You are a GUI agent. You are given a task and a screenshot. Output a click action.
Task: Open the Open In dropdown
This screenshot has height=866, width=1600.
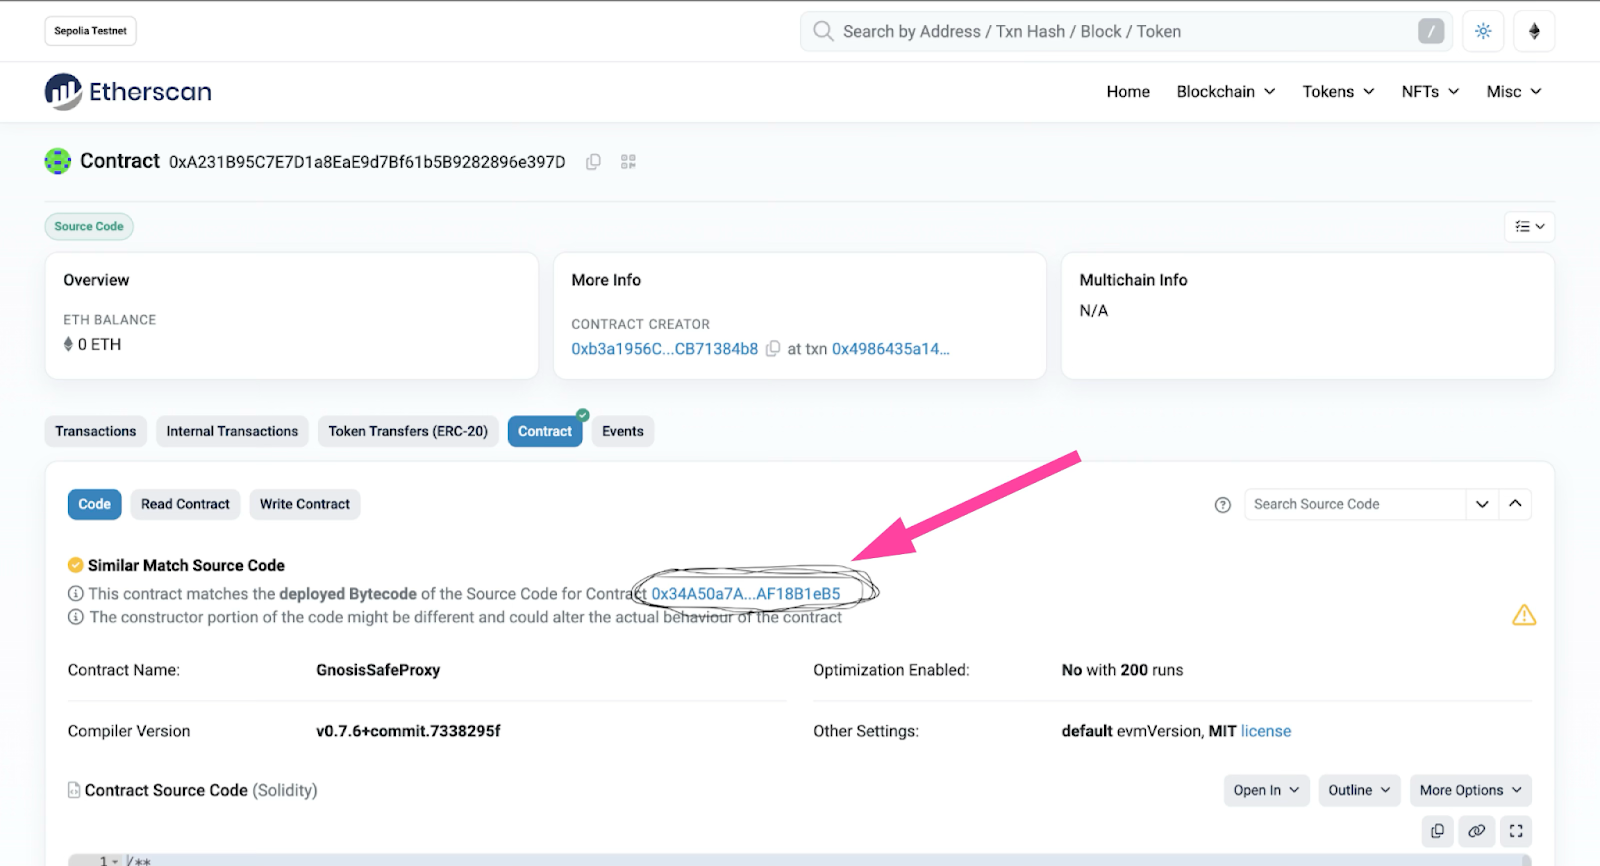point(1266,790)
